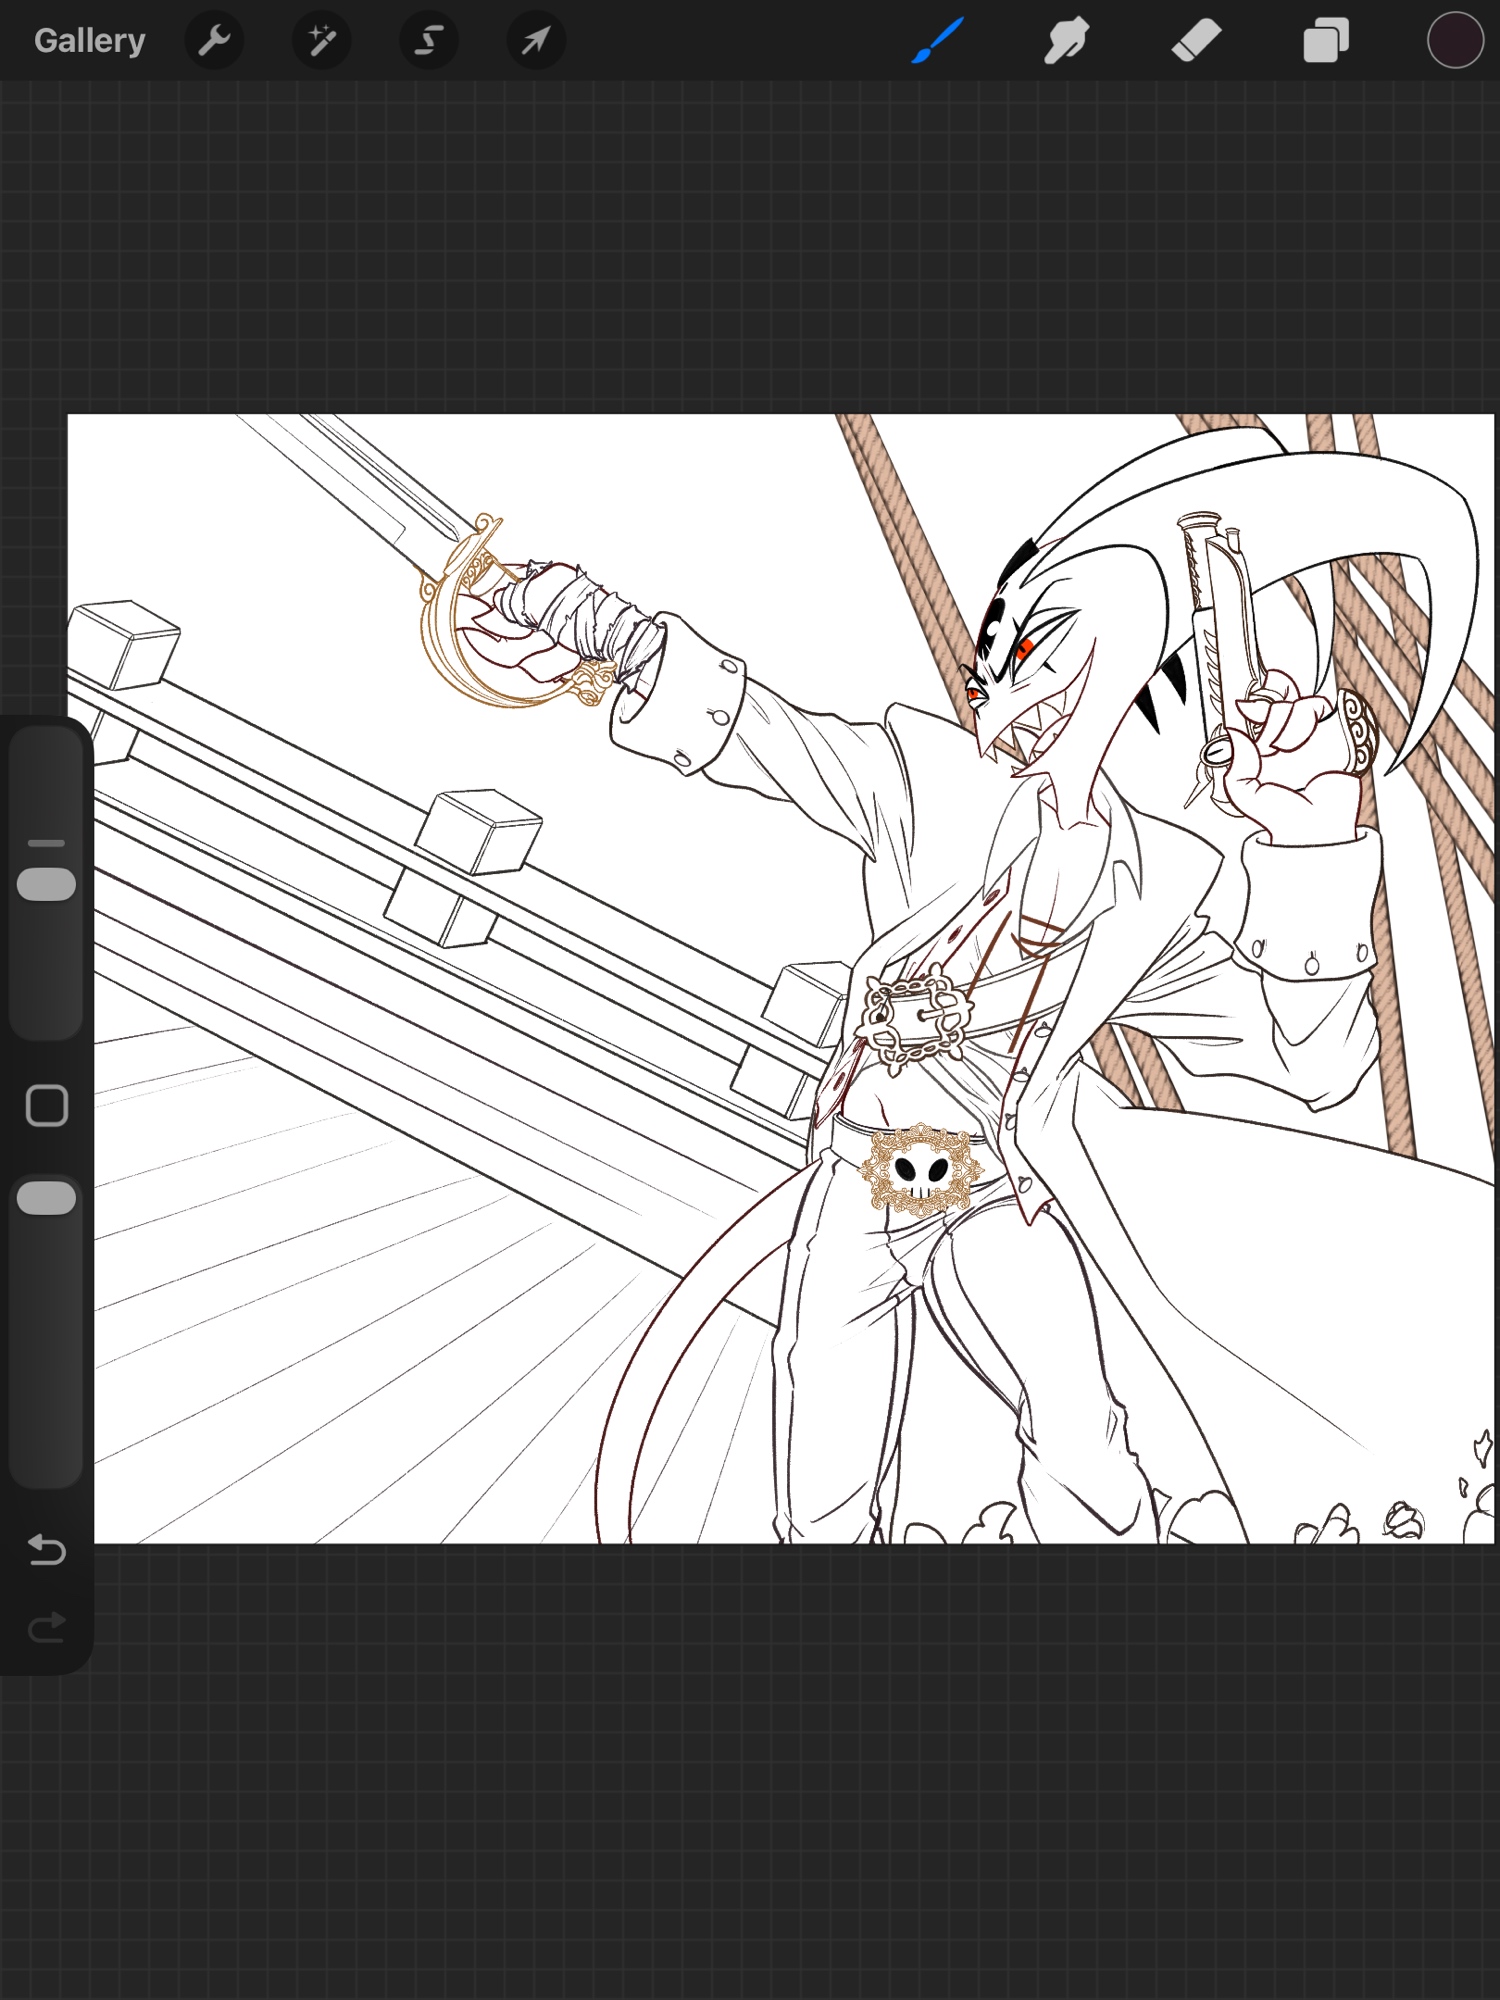Viewport: 1500px width, 2000px height.
Task: Open the Actions wrench menu
Action: click(x=214, y=41)
